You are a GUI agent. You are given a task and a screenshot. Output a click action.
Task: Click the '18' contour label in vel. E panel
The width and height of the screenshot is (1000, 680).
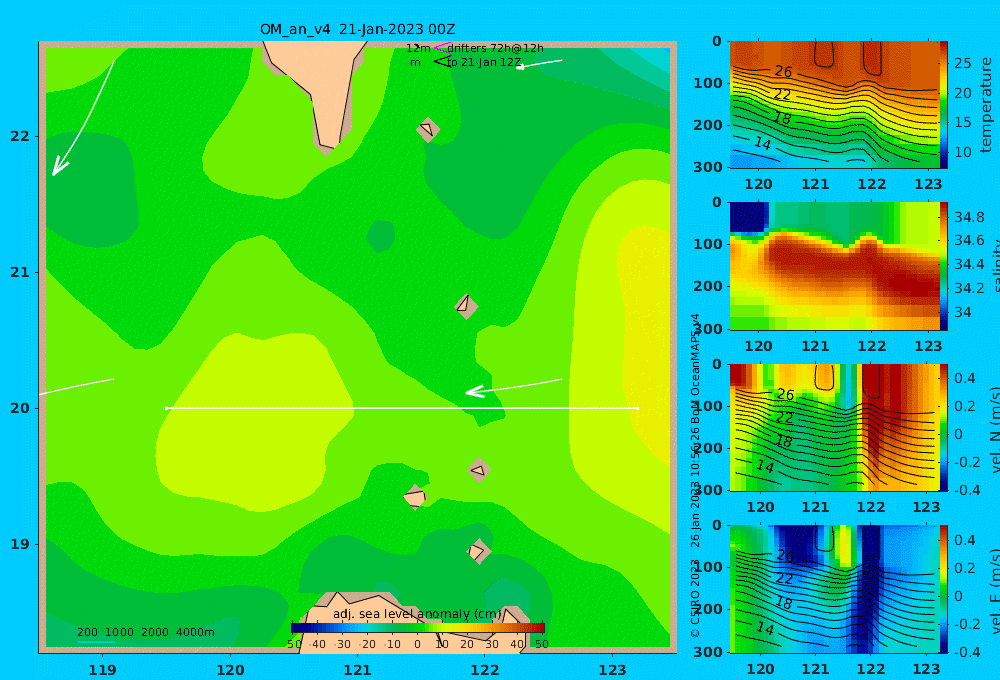pos(783,602)
